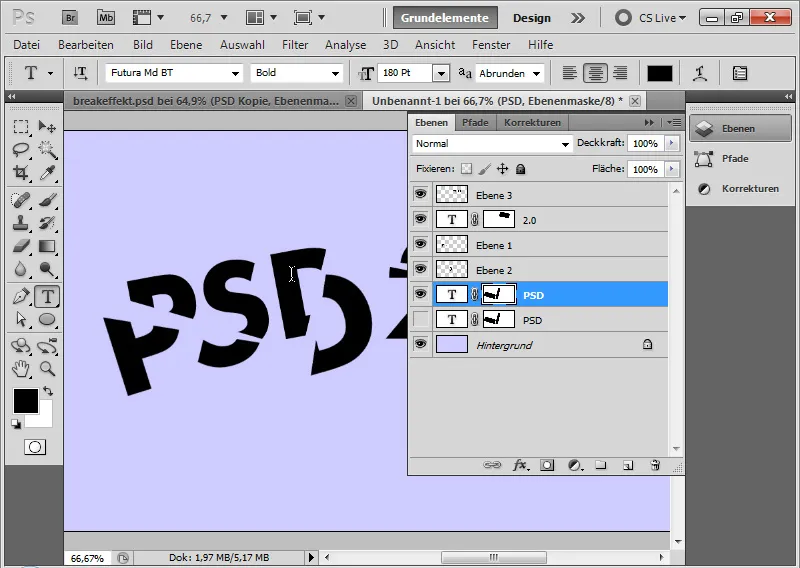Open the 3D Rotate tool

[x=20, y=346]
